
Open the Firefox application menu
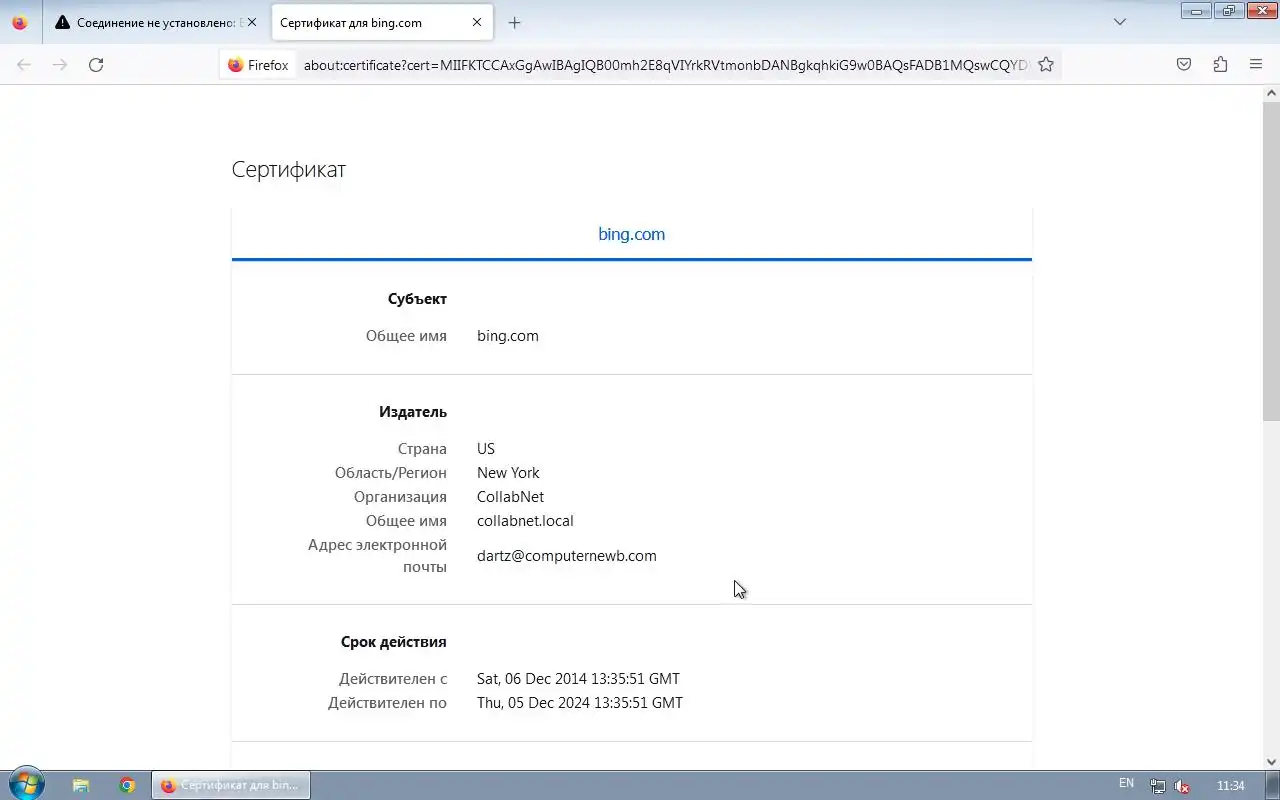click(x=1256, y=65)
